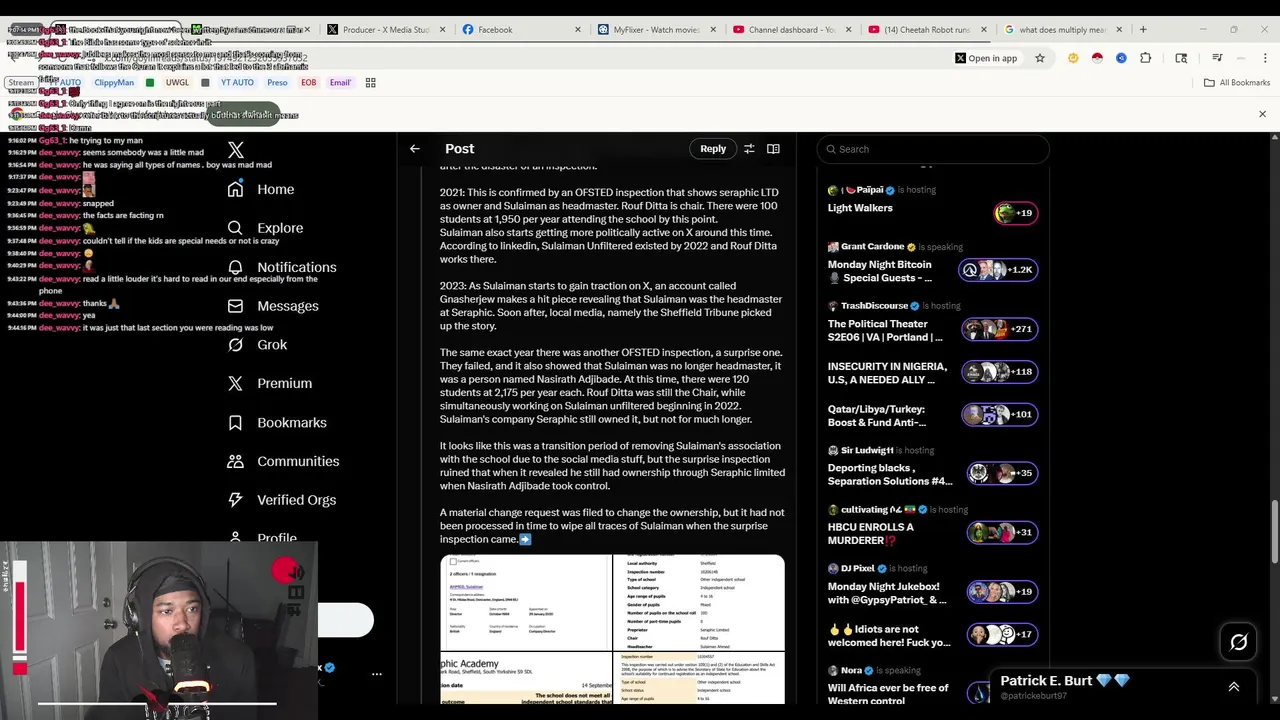The height and width of the screenshot is (720, 1280).
Task: Open Explore in the X sidebar
Action: coord(265,228)
